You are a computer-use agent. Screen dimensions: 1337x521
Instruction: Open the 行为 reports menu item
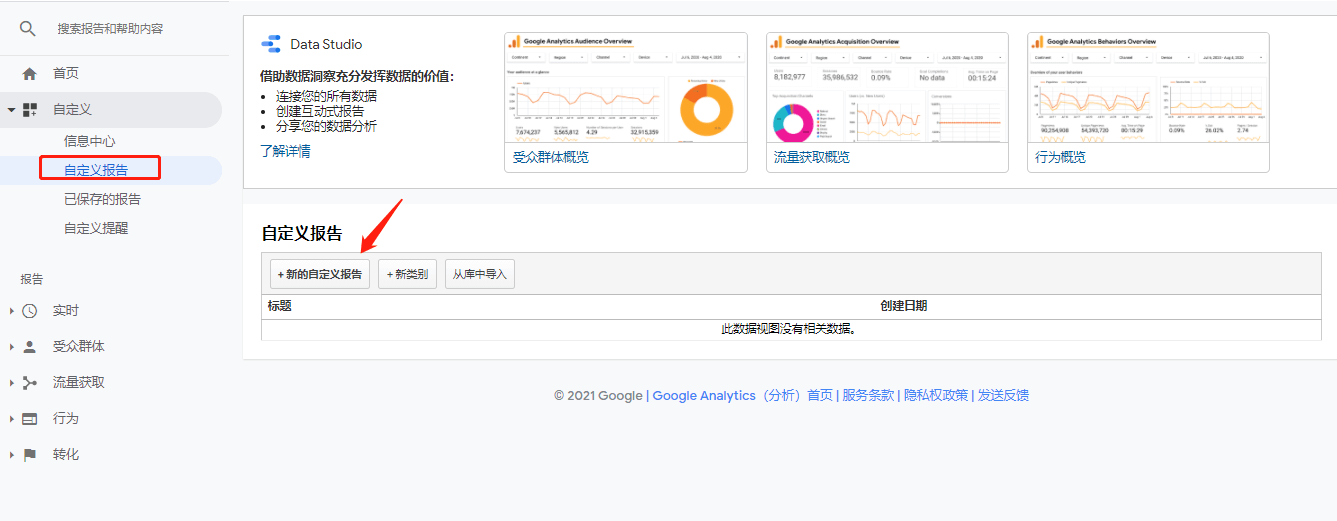click(x=66, y=419)
